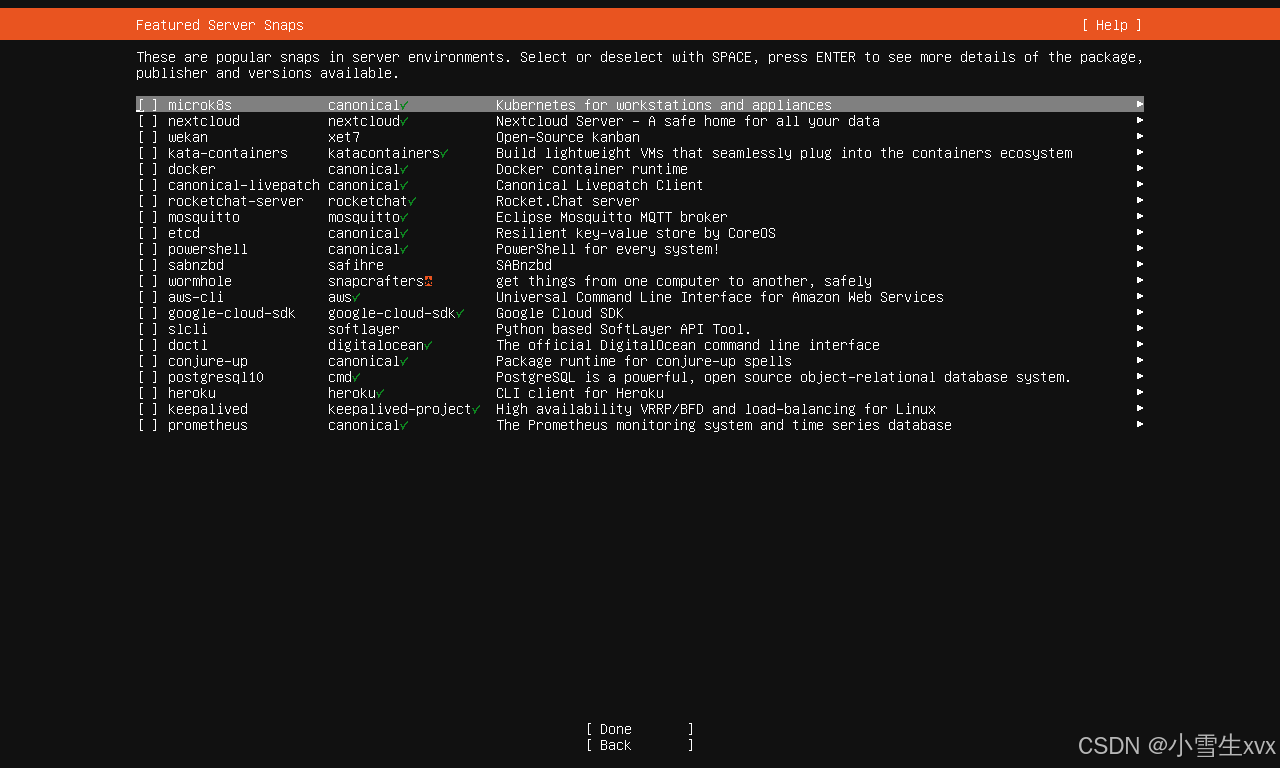This screenshot has width=1280, height=768.
Task: Select the google-cloud-sdk snap name
Action: pyautogui.click(x=232, y=313)
